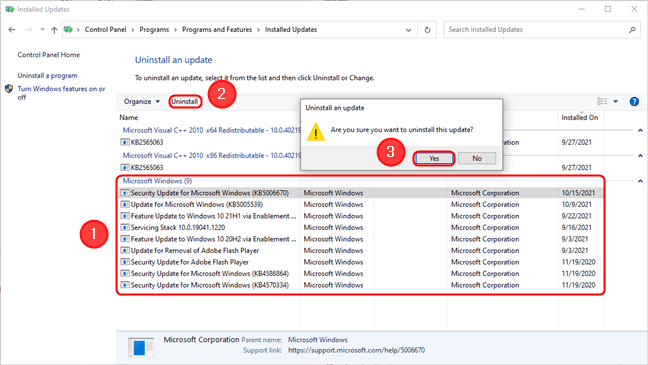Open Help with the question mark icon
648x365 pixels.
tap(634, 101)
